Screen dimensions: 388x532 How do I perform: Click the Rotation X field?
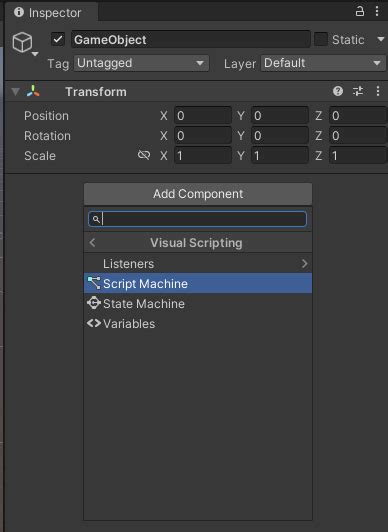click(x=203, y=136)
